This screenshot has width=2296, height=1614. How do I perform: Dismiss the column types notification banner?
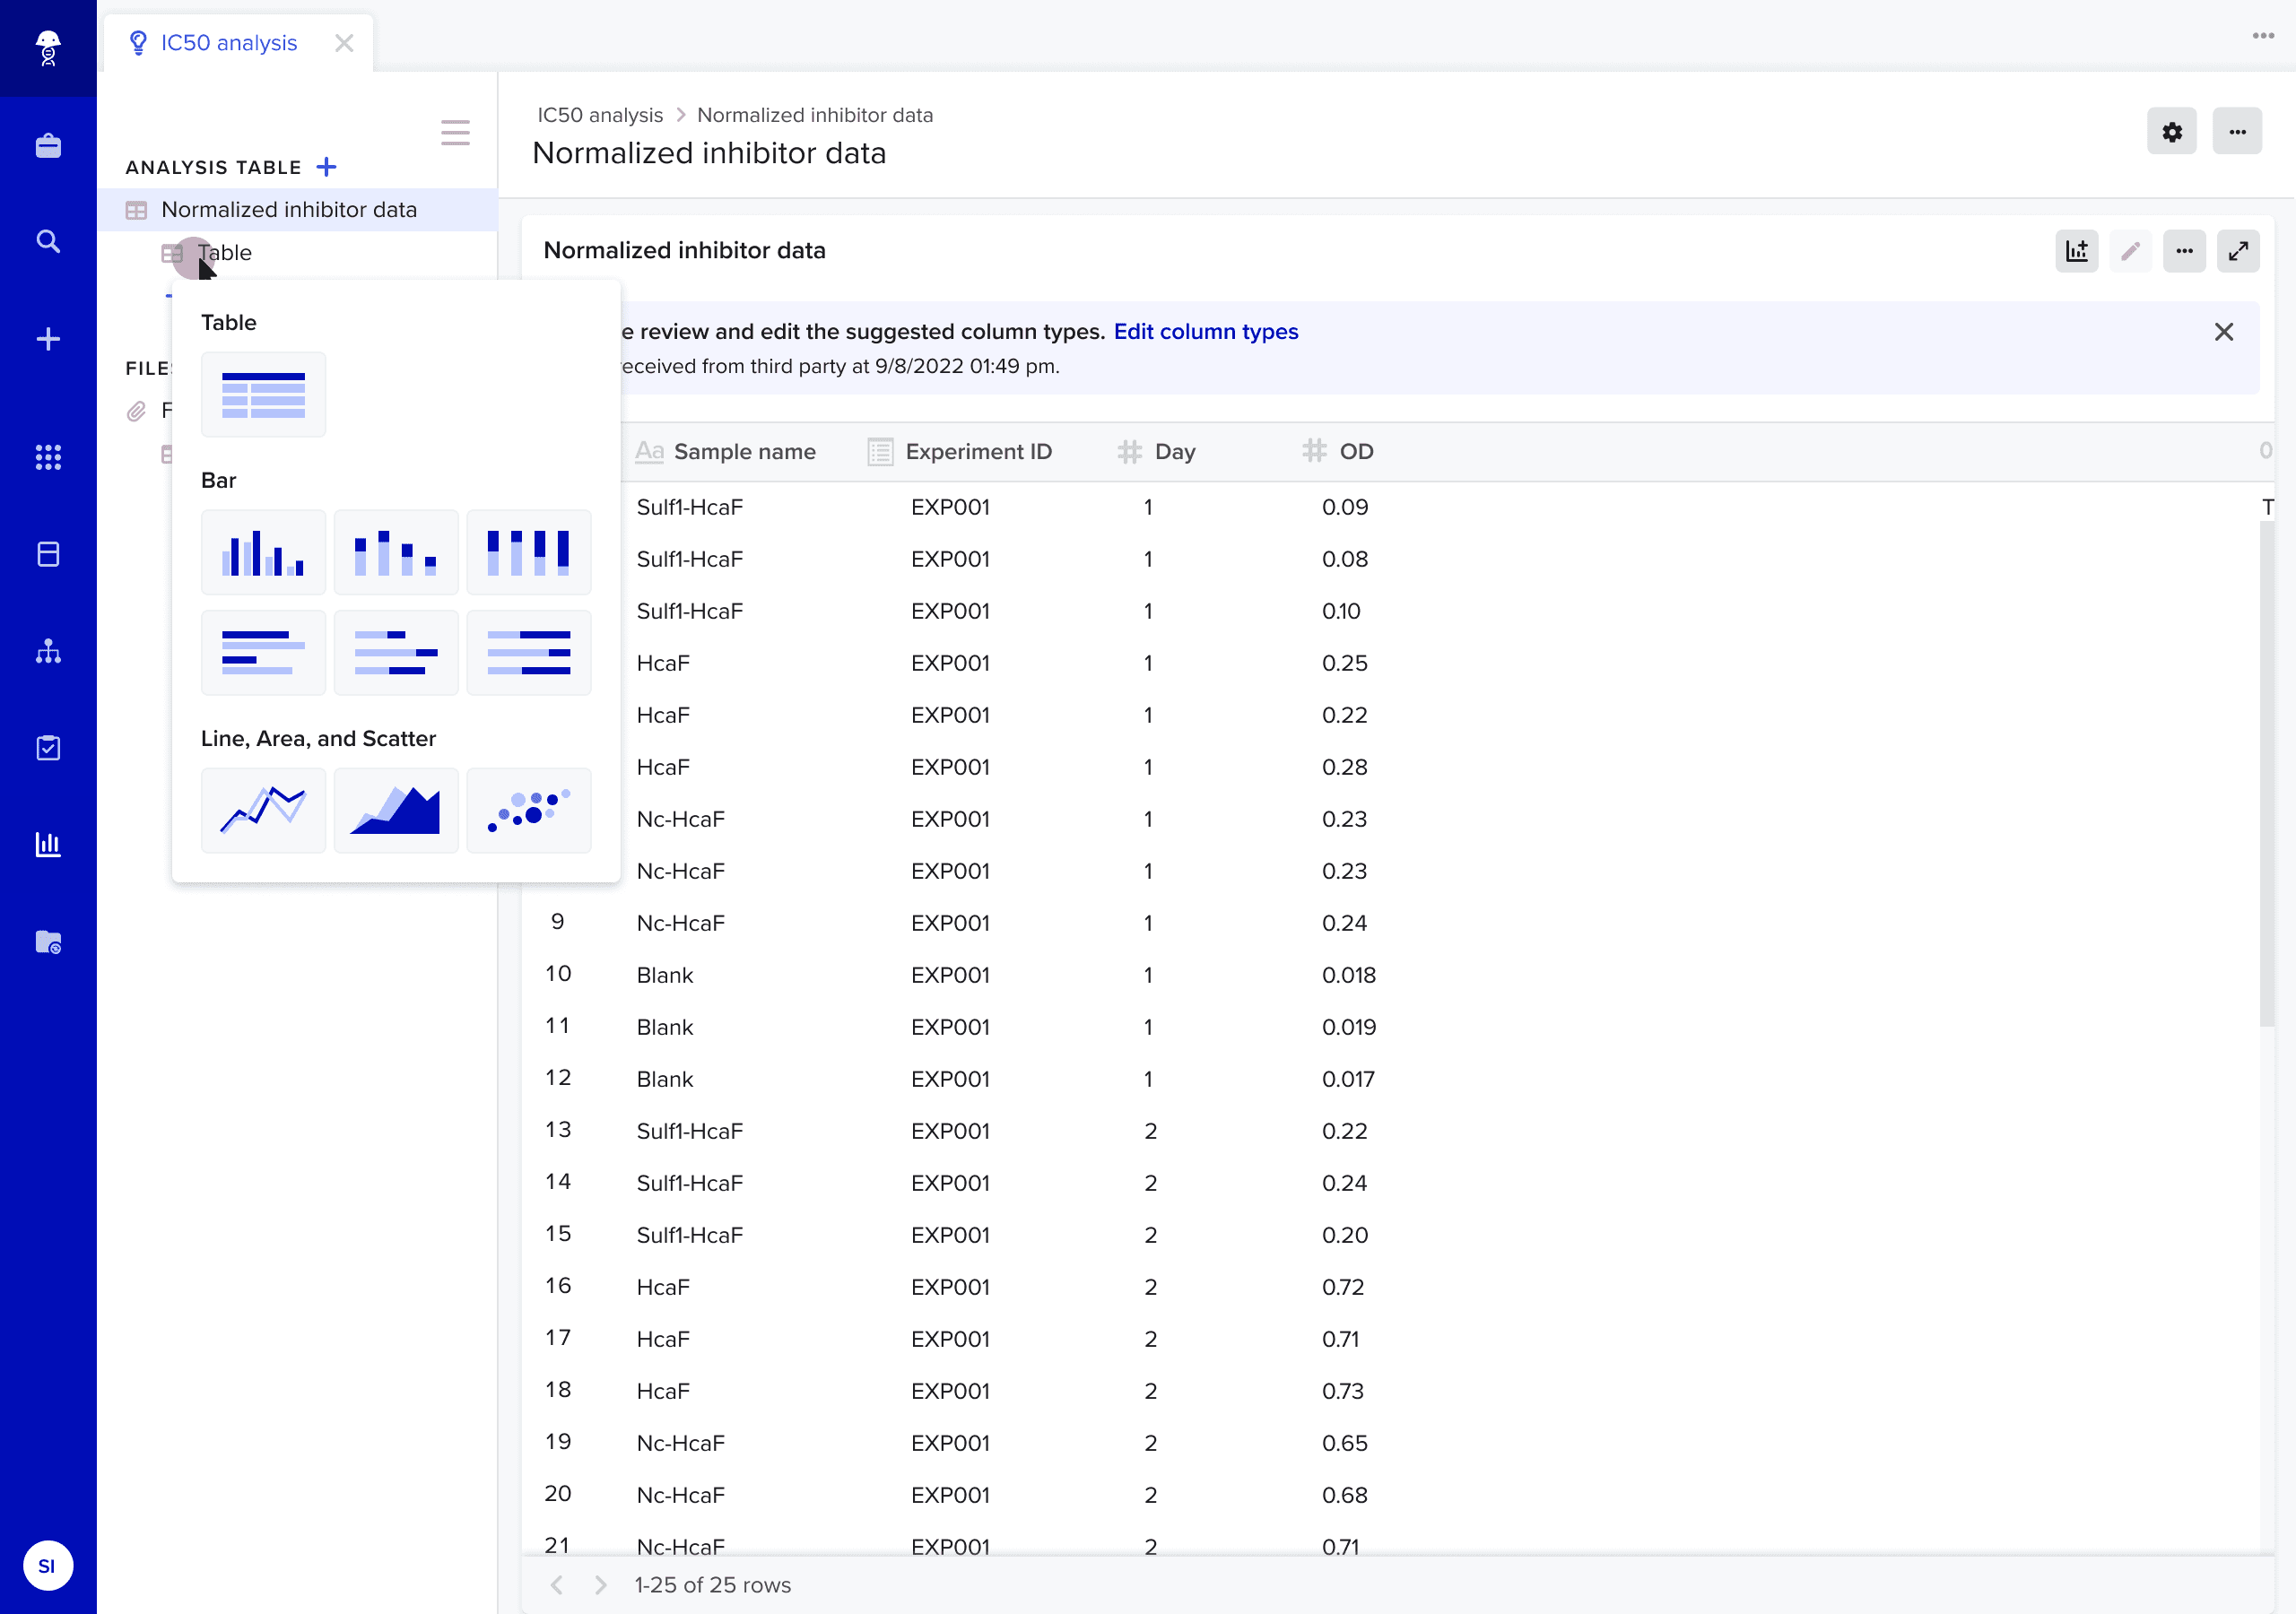tap(2223, 332)
